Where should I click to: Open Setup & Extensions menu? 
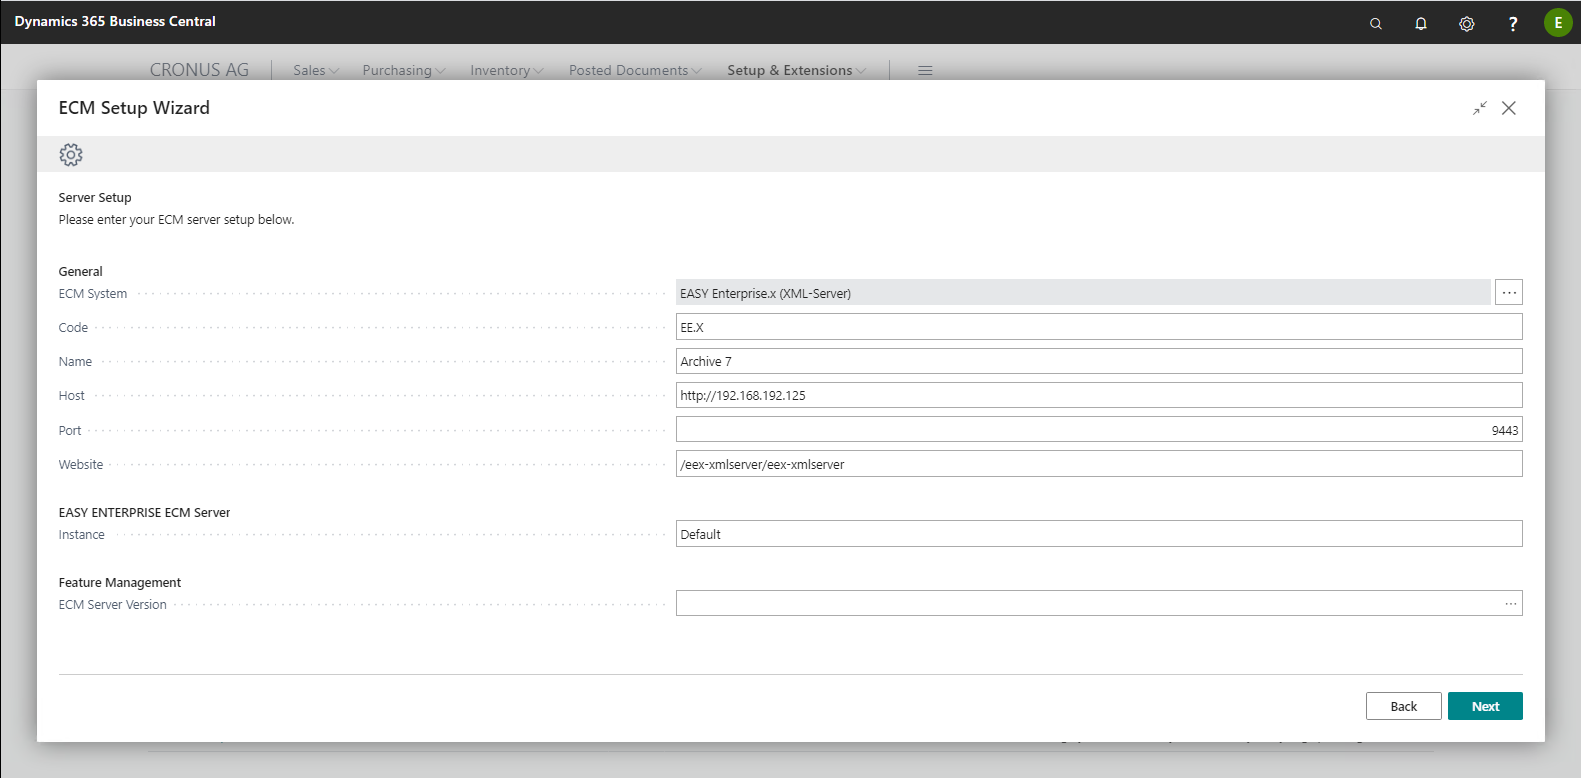point(796,70)
